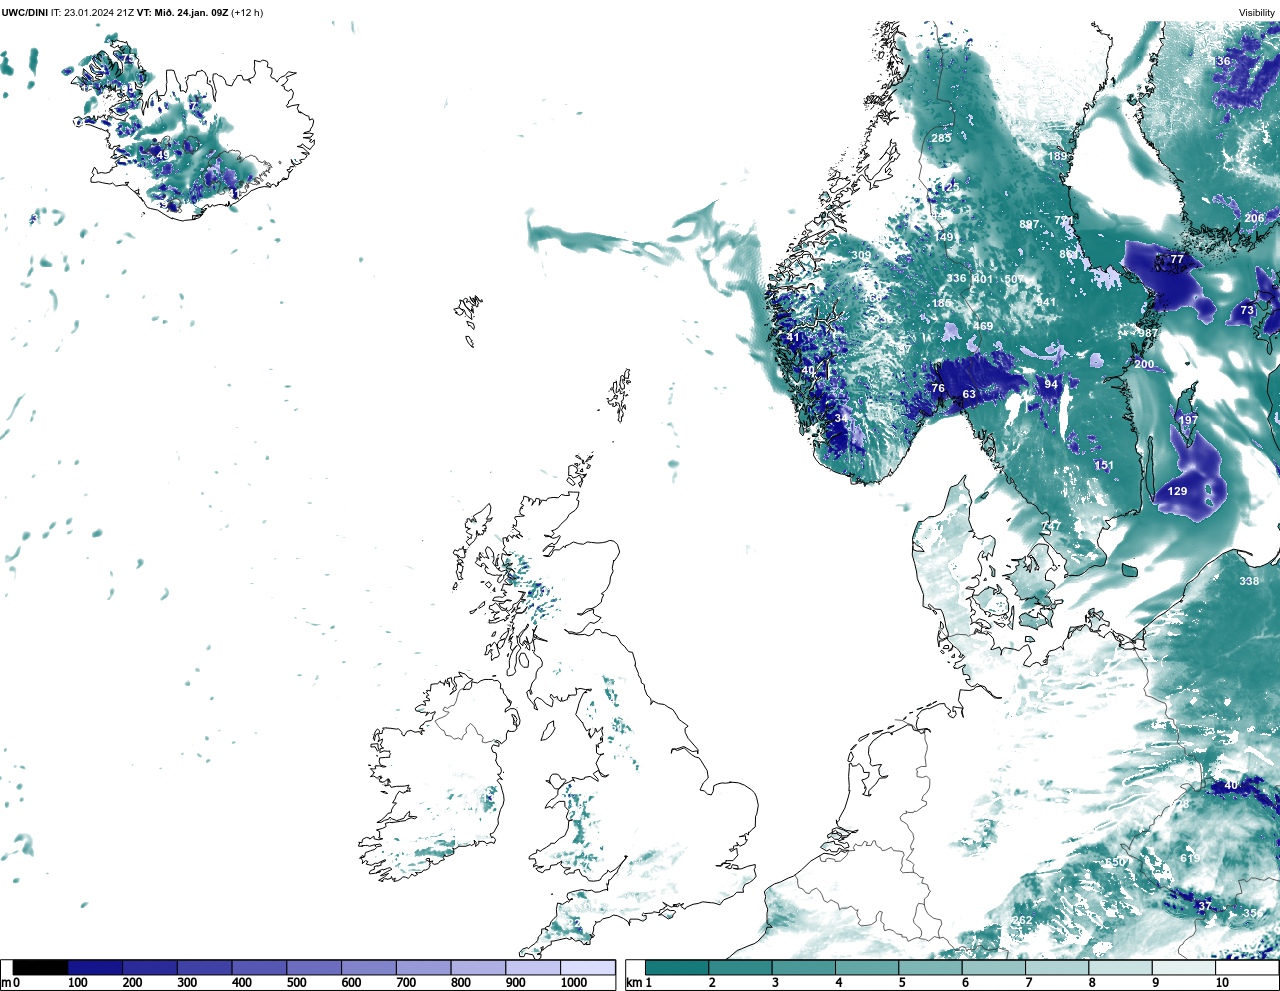Click the visibility value '94' on the map
Viewport: 1280px width, 991px height.
point(1051,384)
